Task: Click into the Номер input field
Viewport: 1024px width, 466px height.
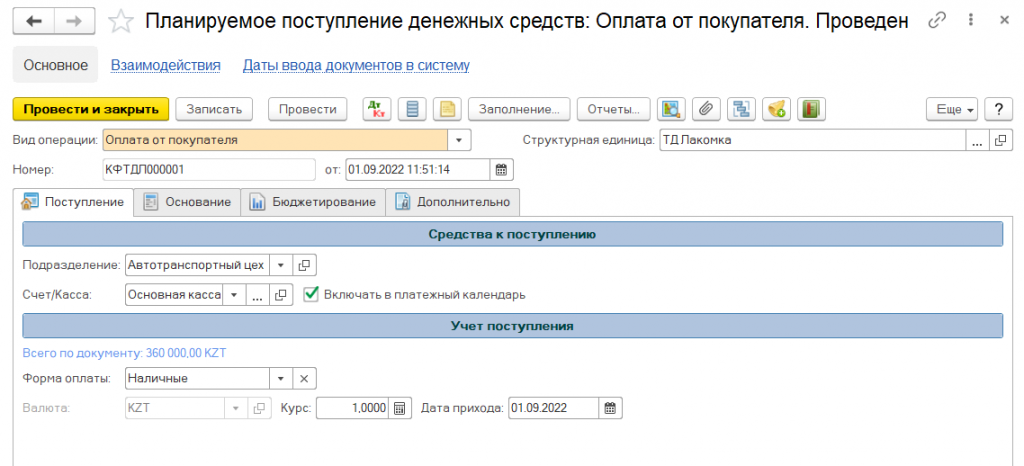Action: click(x=208, y=169)
